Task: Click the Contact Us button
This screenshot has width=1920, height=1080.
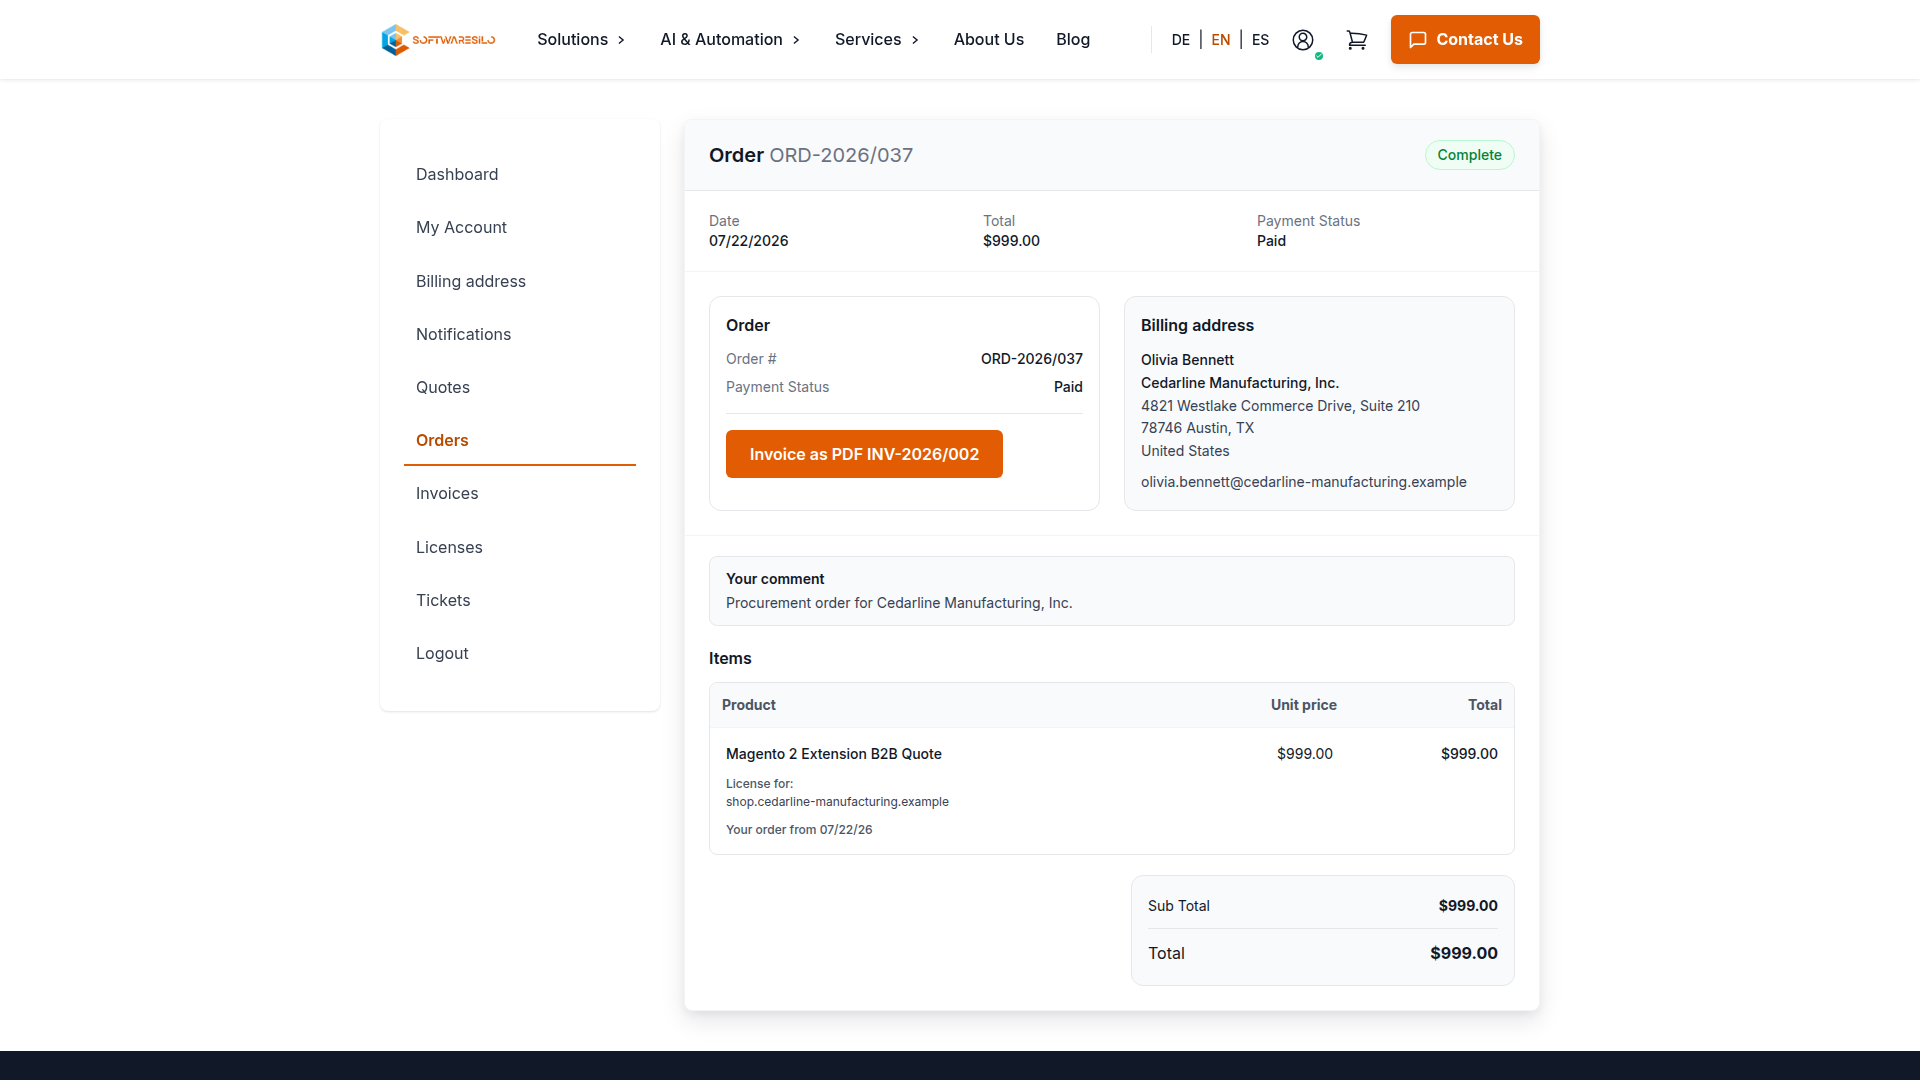Action: click(1465, 40)
